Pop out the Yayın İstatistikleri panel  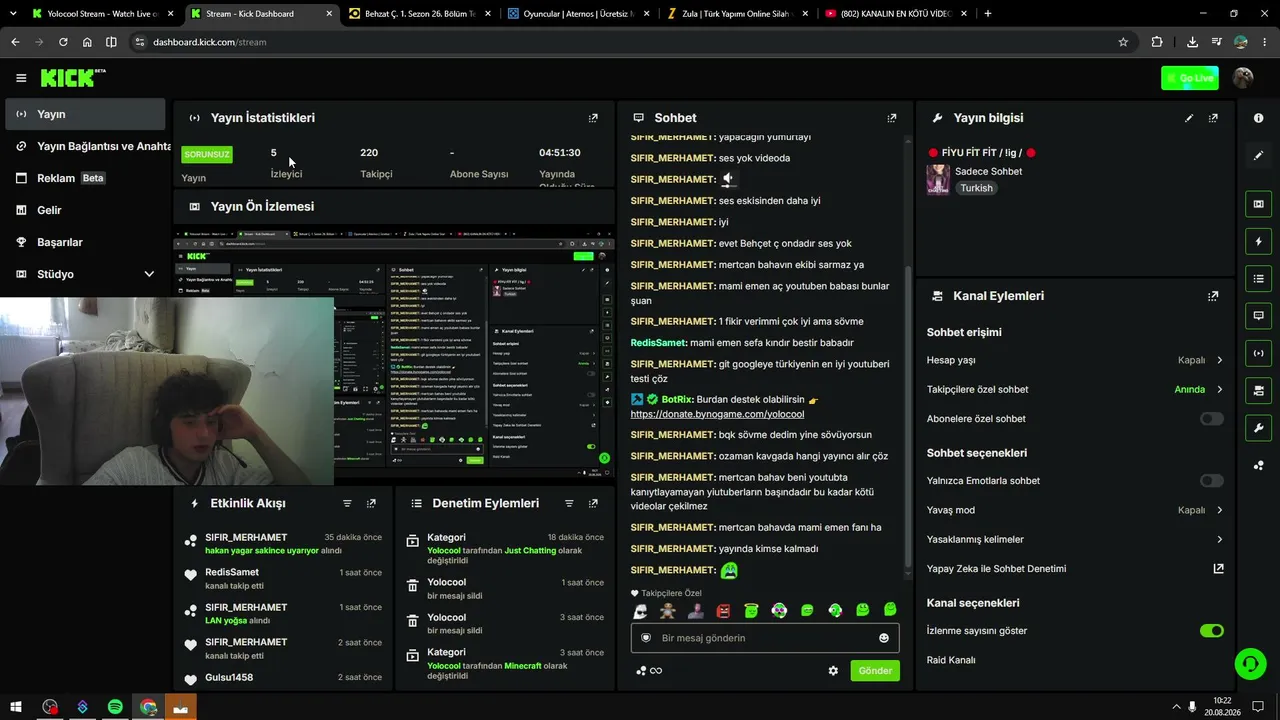pyautogui.click(x=593, y=118)
